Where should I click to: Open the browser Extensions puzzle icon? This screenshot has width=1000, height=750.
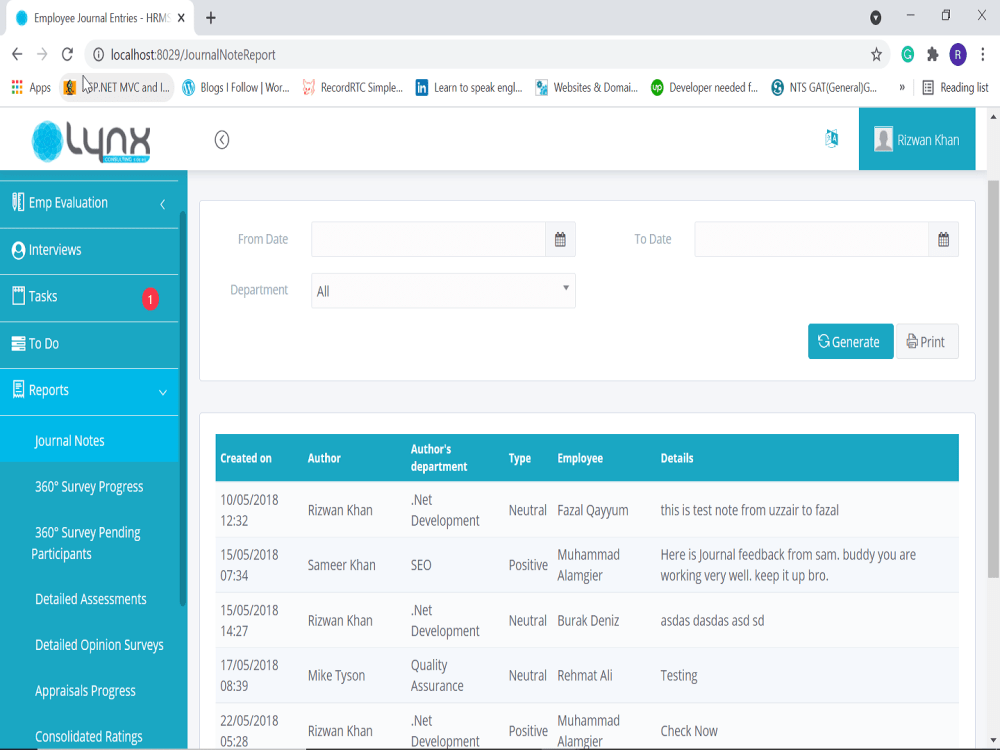[932, 54]
